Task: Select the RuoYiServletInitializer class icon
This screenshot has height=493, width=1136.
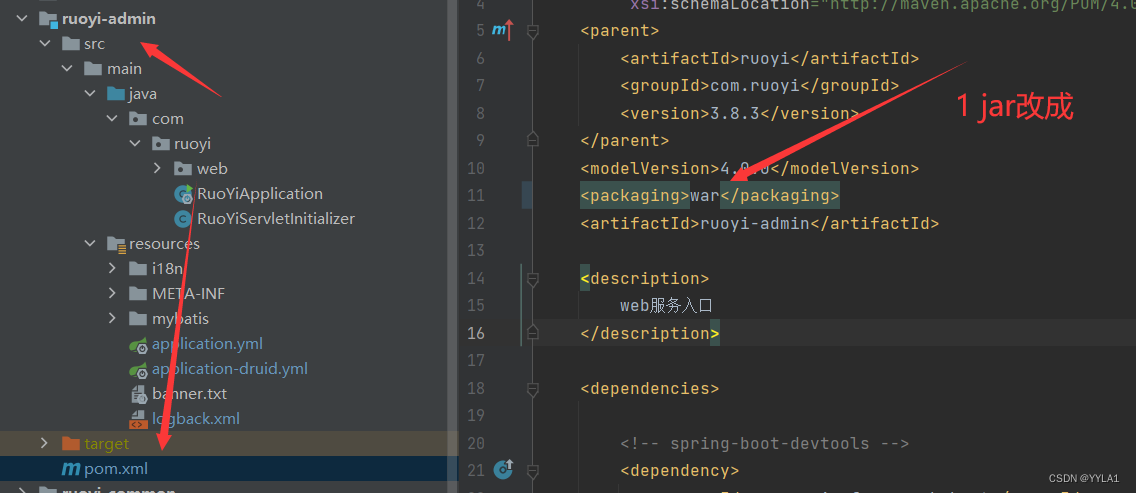Action: 183,219
